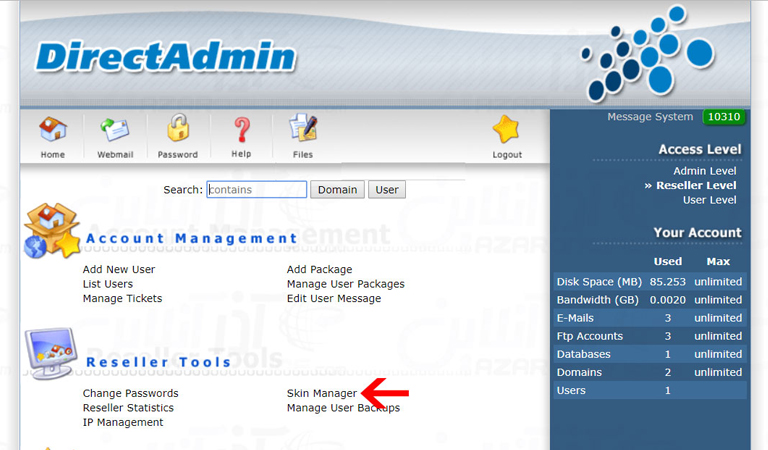Viewport: 768px width, 450px height.
Task: Focus the Search text field
Action: point(257,189)
